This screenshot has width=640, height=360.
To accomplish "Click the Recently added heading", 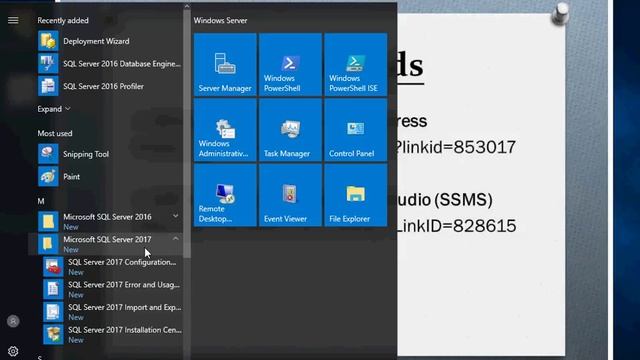I will [x=63, y=20].
